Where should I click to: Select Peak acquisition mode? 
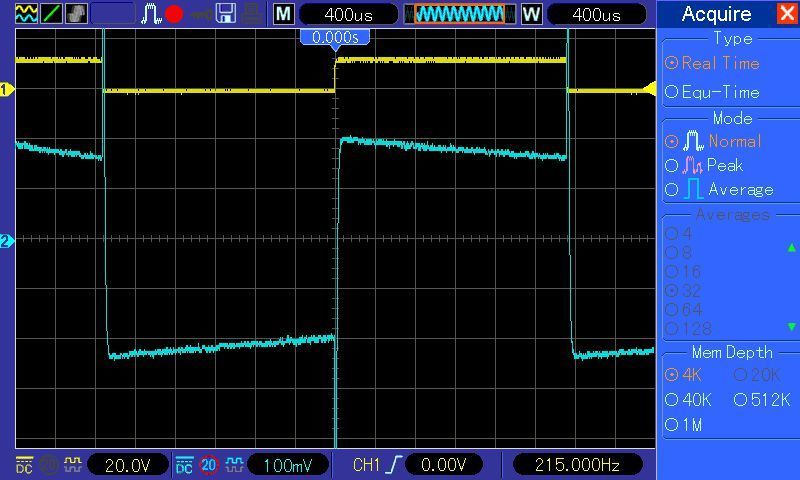click(704, 165)
